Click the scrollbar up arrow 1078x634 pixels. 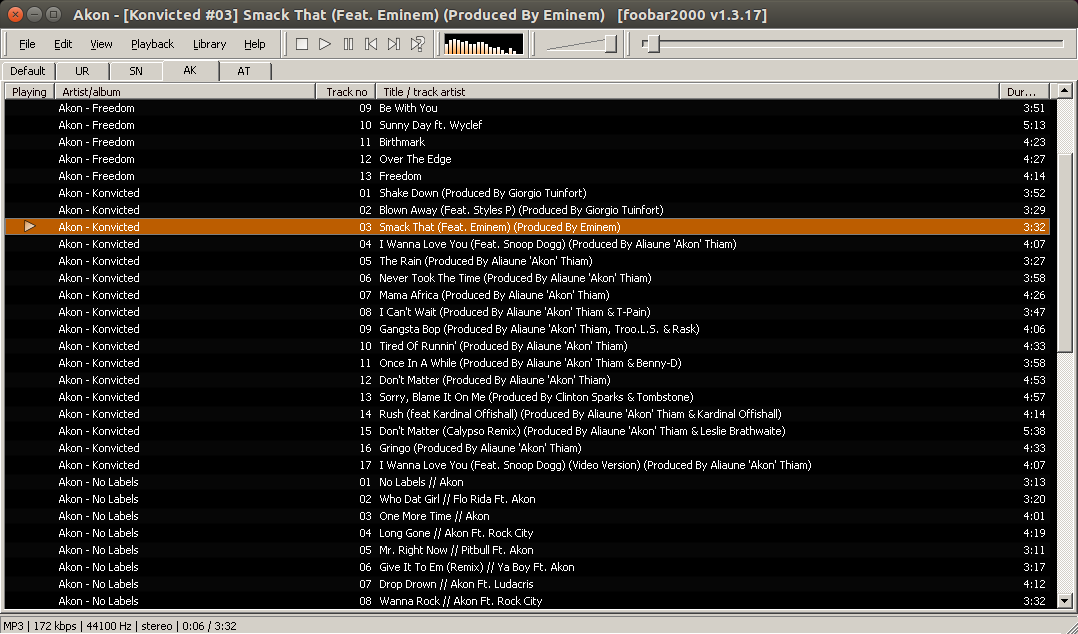click(1064, 91)
